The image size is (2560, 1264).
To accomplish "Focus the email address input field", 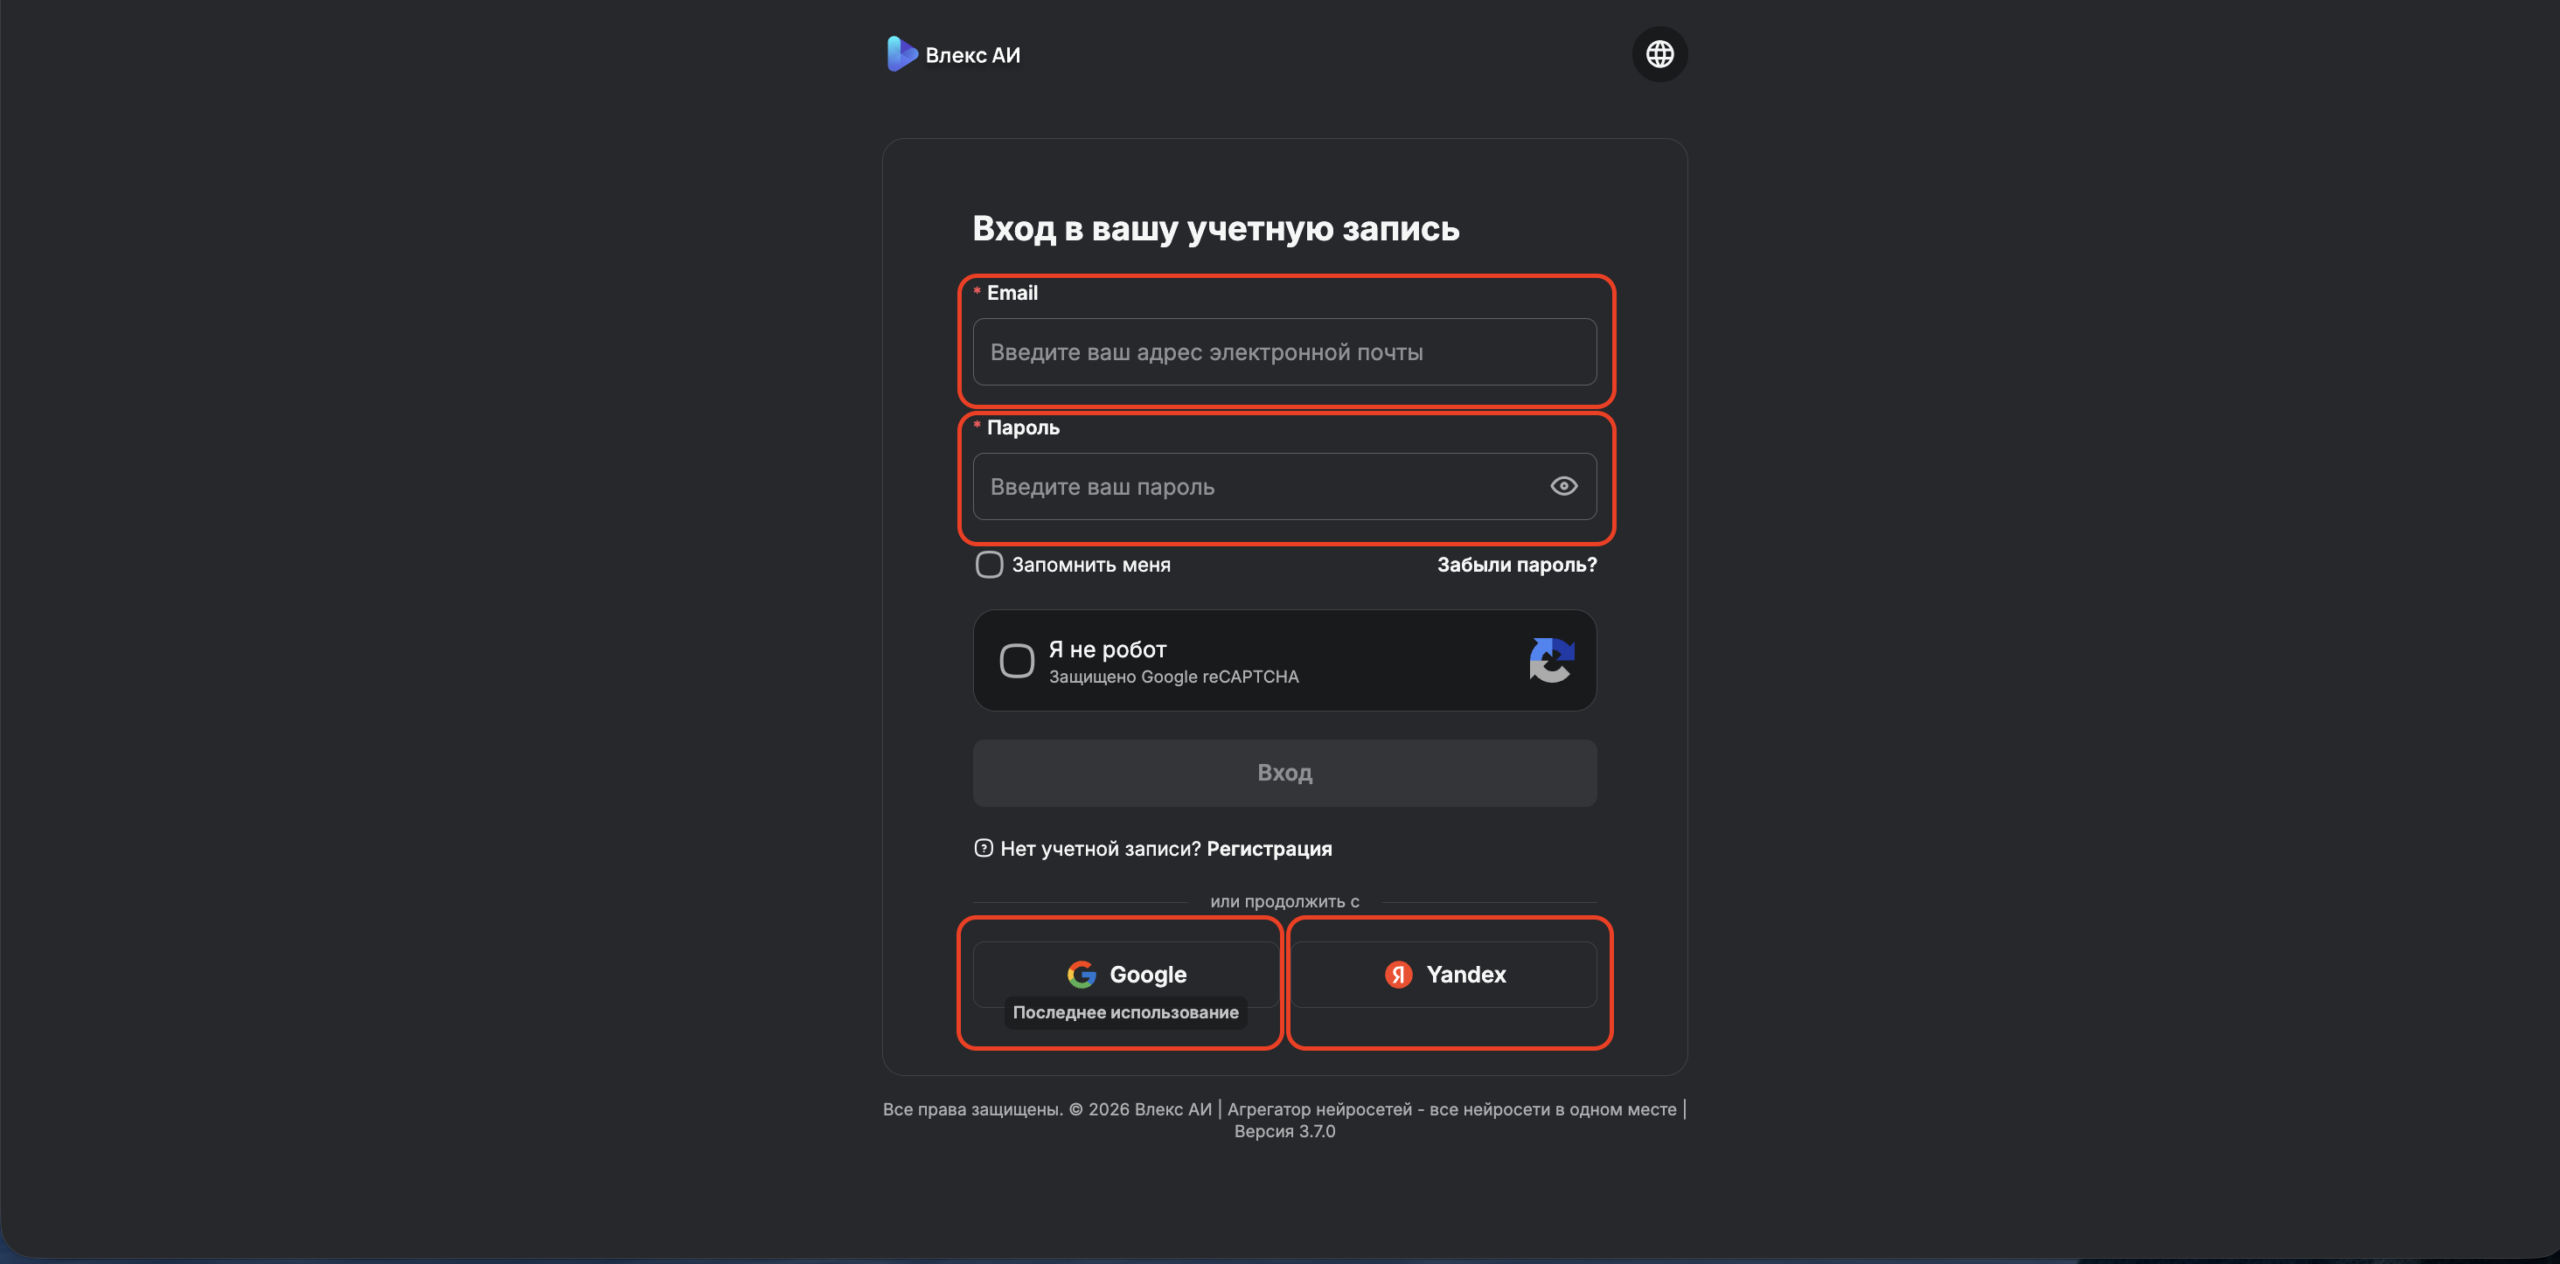I will (x=1284, y=352).
